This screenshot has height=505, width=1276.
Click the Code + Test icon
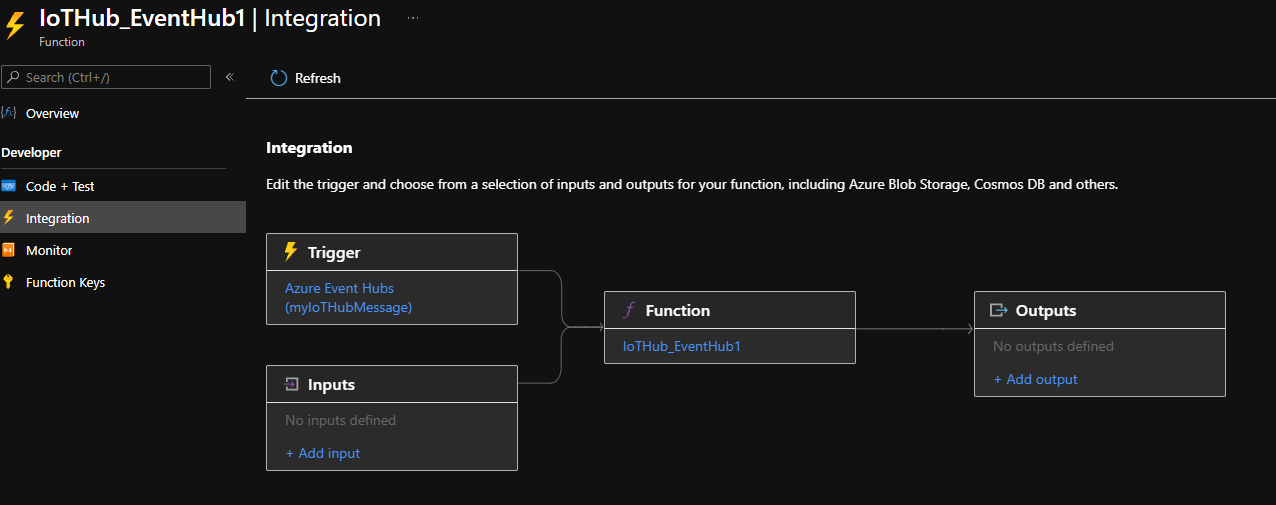tap(9, 186)
